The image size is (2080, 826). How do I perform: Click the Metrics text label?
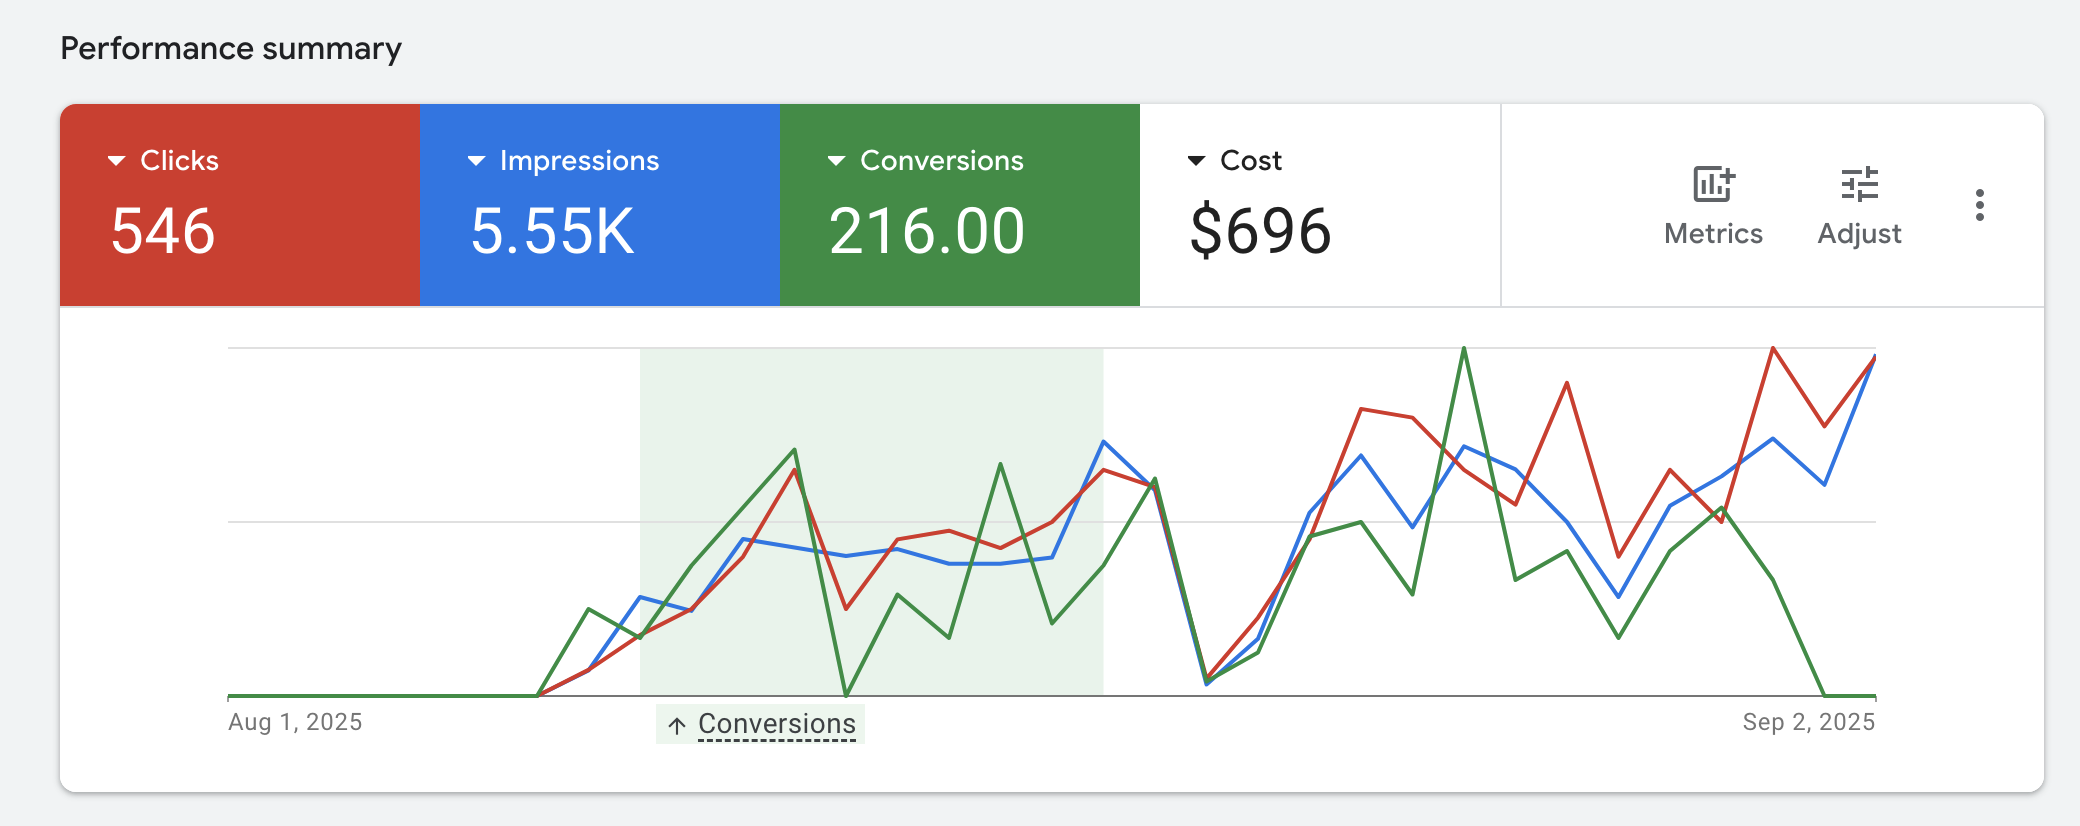[x=1713, y=234]
